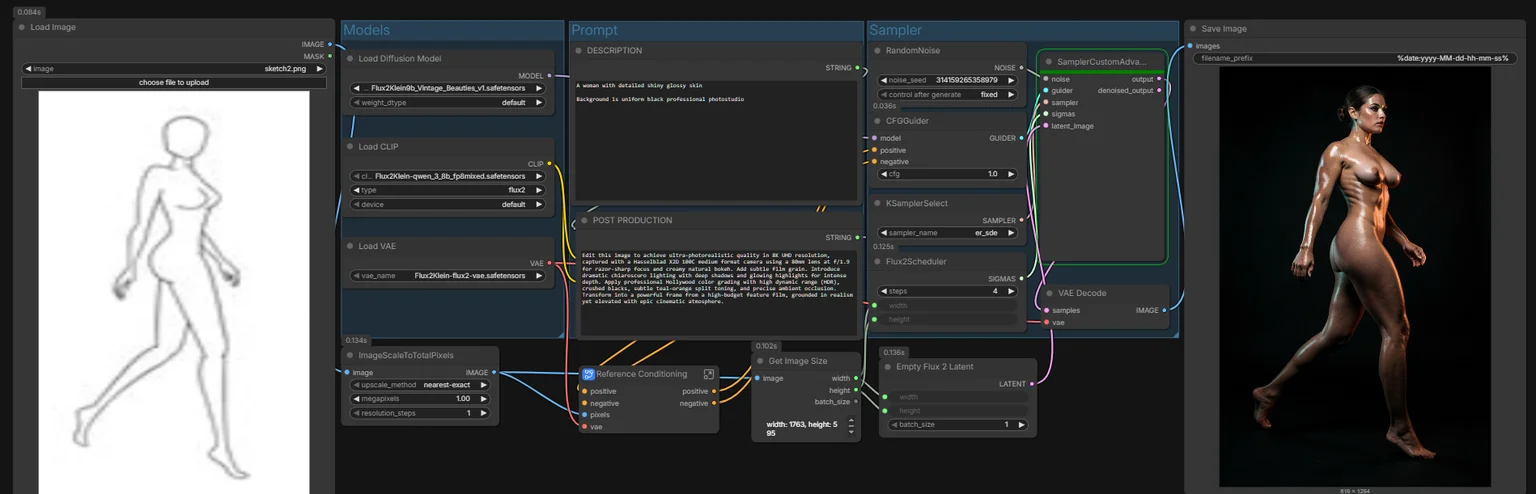Increase cfg value with right arrow
Viewport: 1536px width, 494px height.
click(x=1011, y=174)
